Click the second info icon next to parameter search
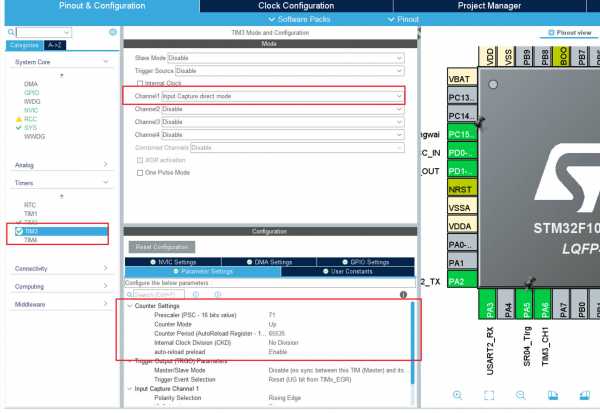 tap(218, 294)
